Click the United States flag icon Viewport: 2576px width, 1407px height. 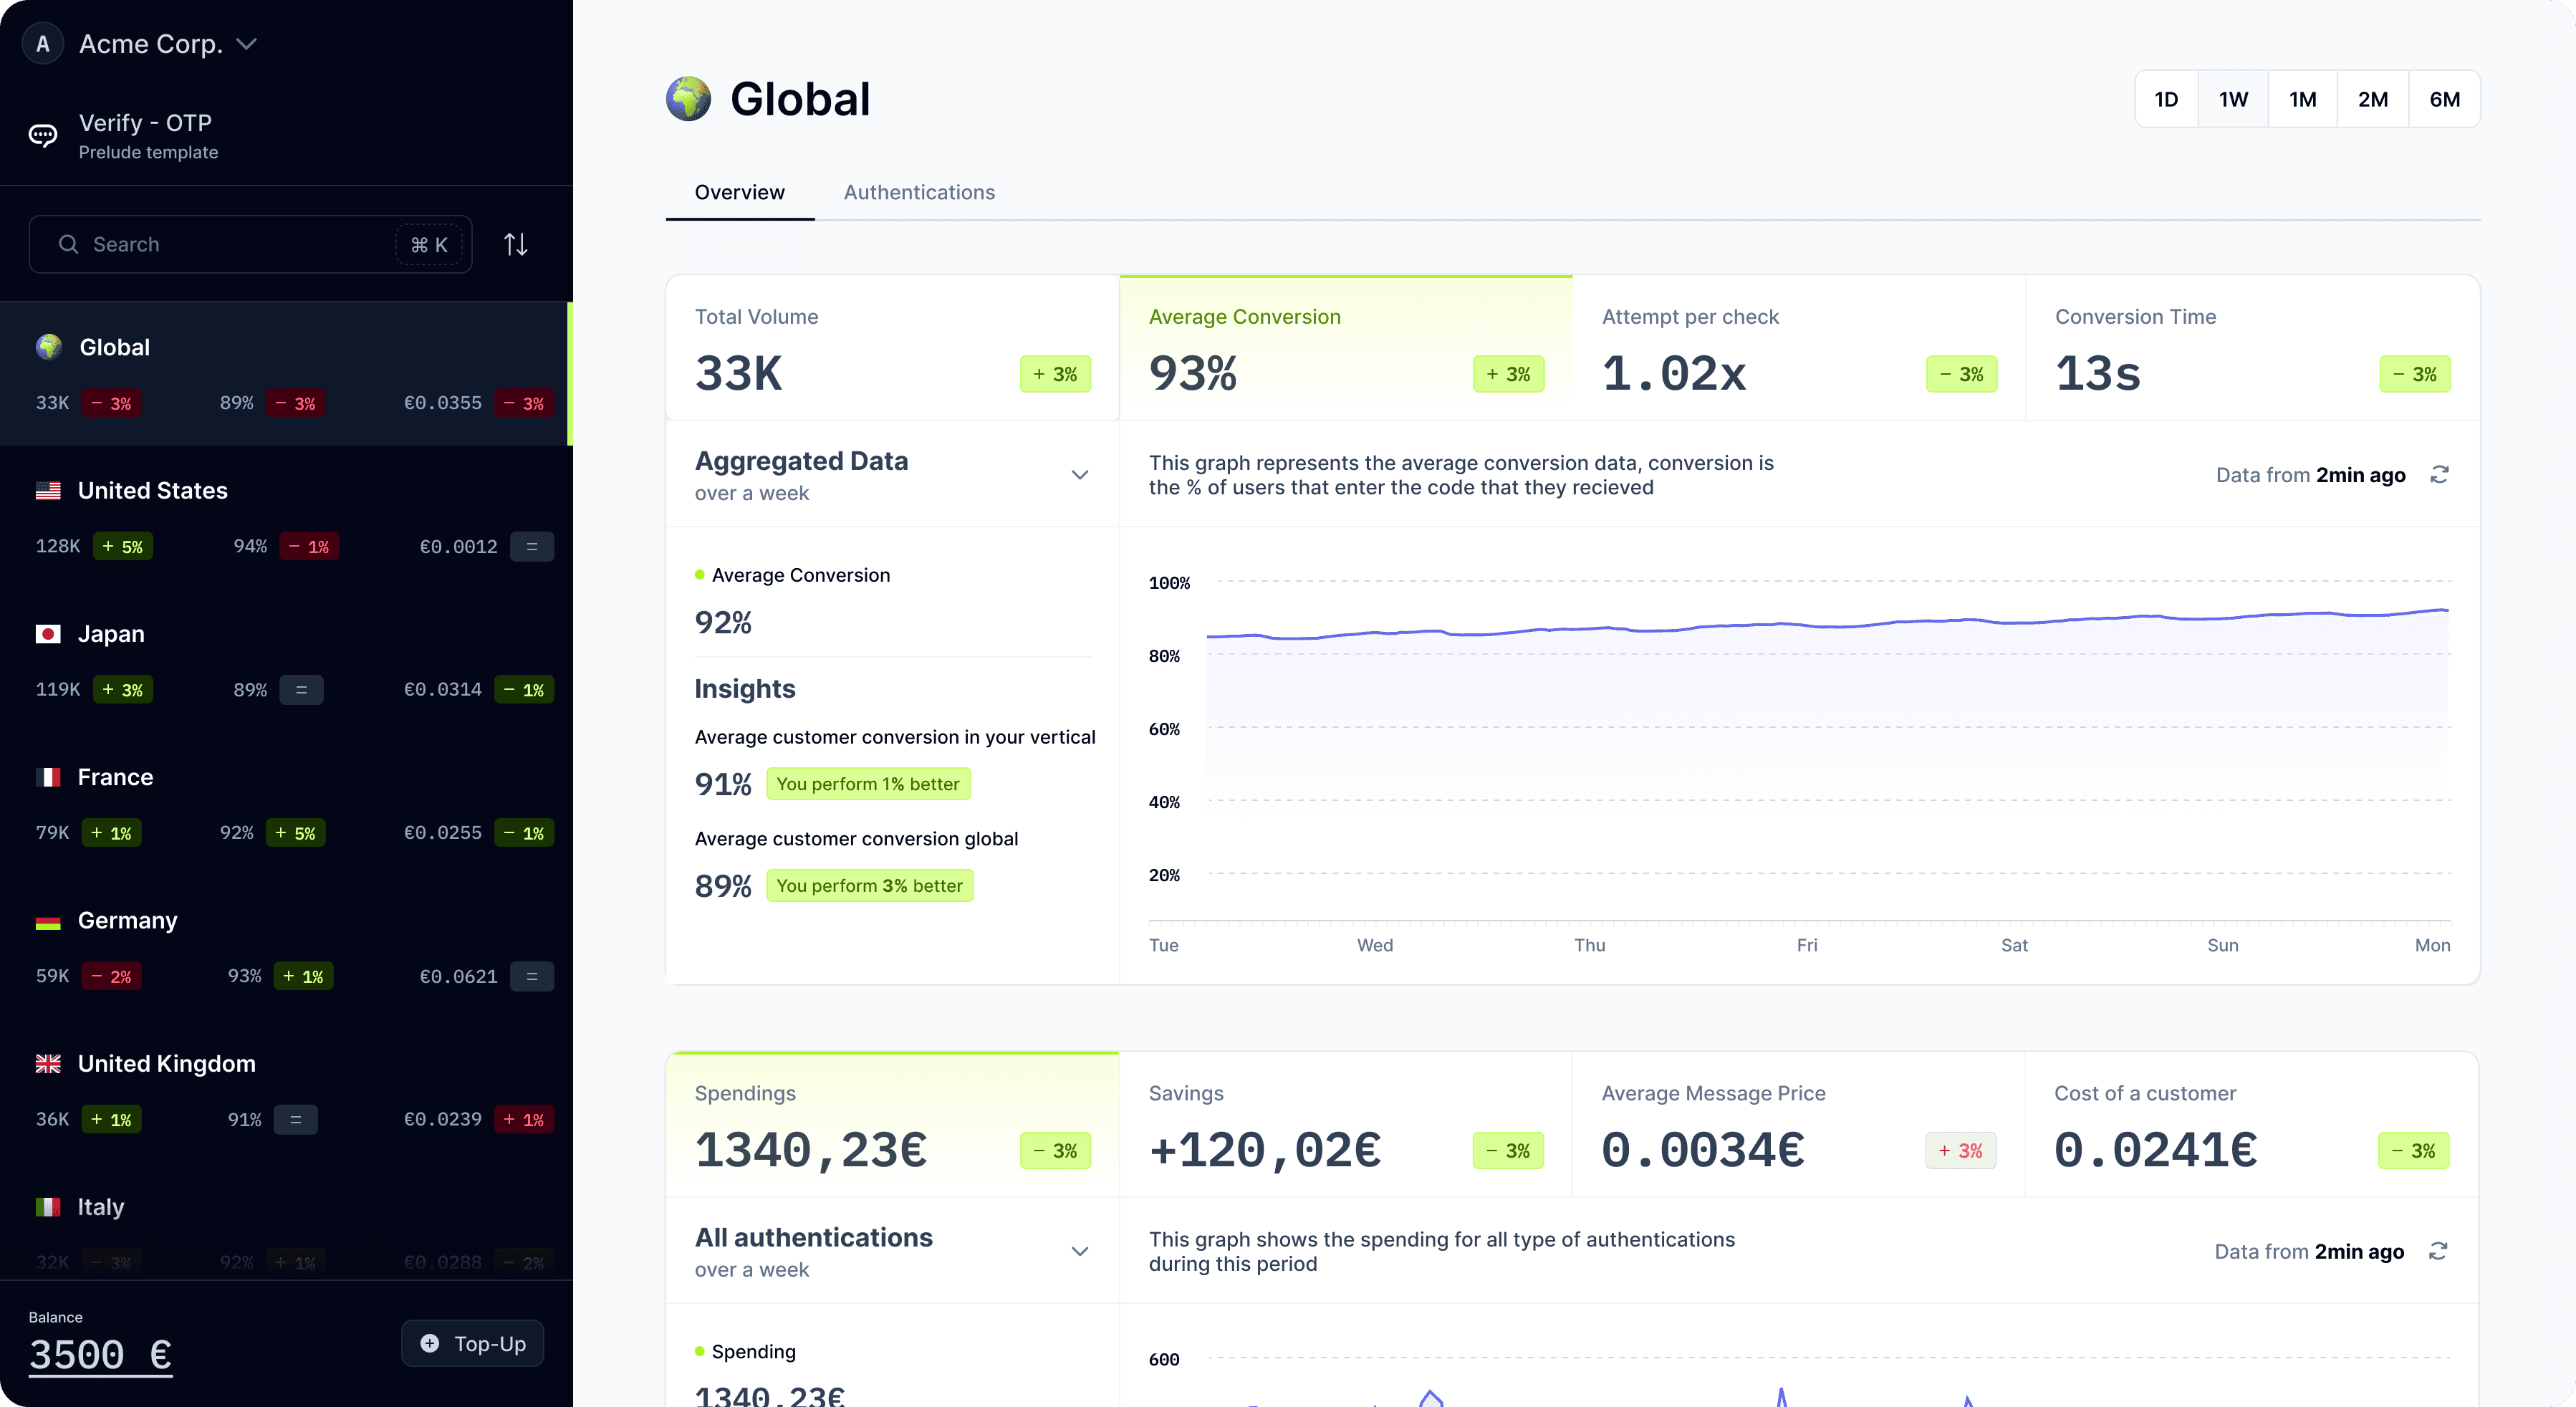48,491
